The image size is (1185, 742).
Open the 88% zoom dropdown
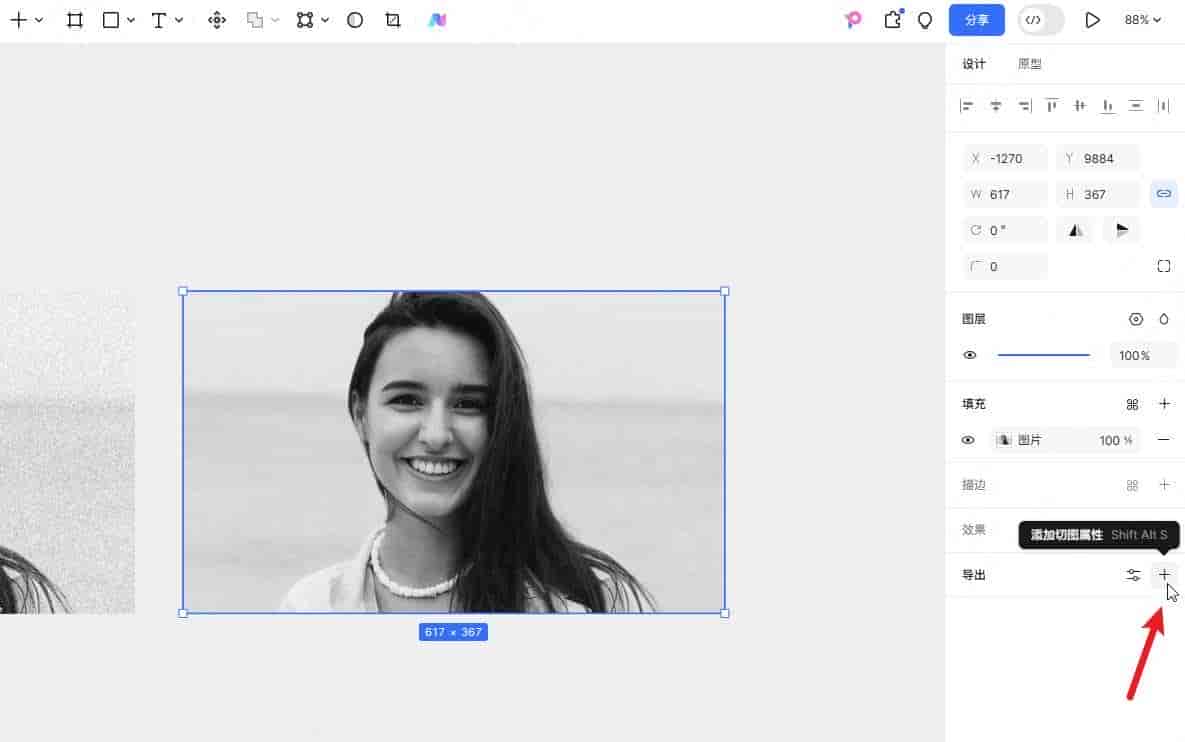pyautogui.click(x=1142, y=20)
